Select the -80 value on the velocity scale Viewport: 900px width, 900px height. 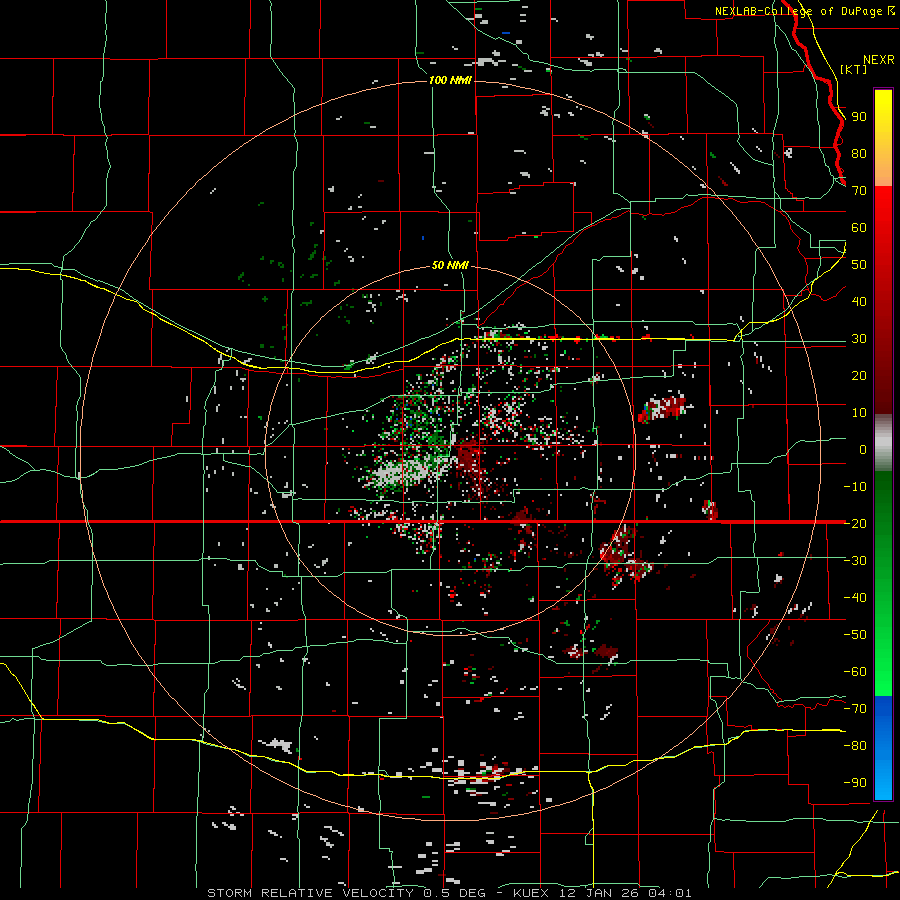click(x=855, y=746)
